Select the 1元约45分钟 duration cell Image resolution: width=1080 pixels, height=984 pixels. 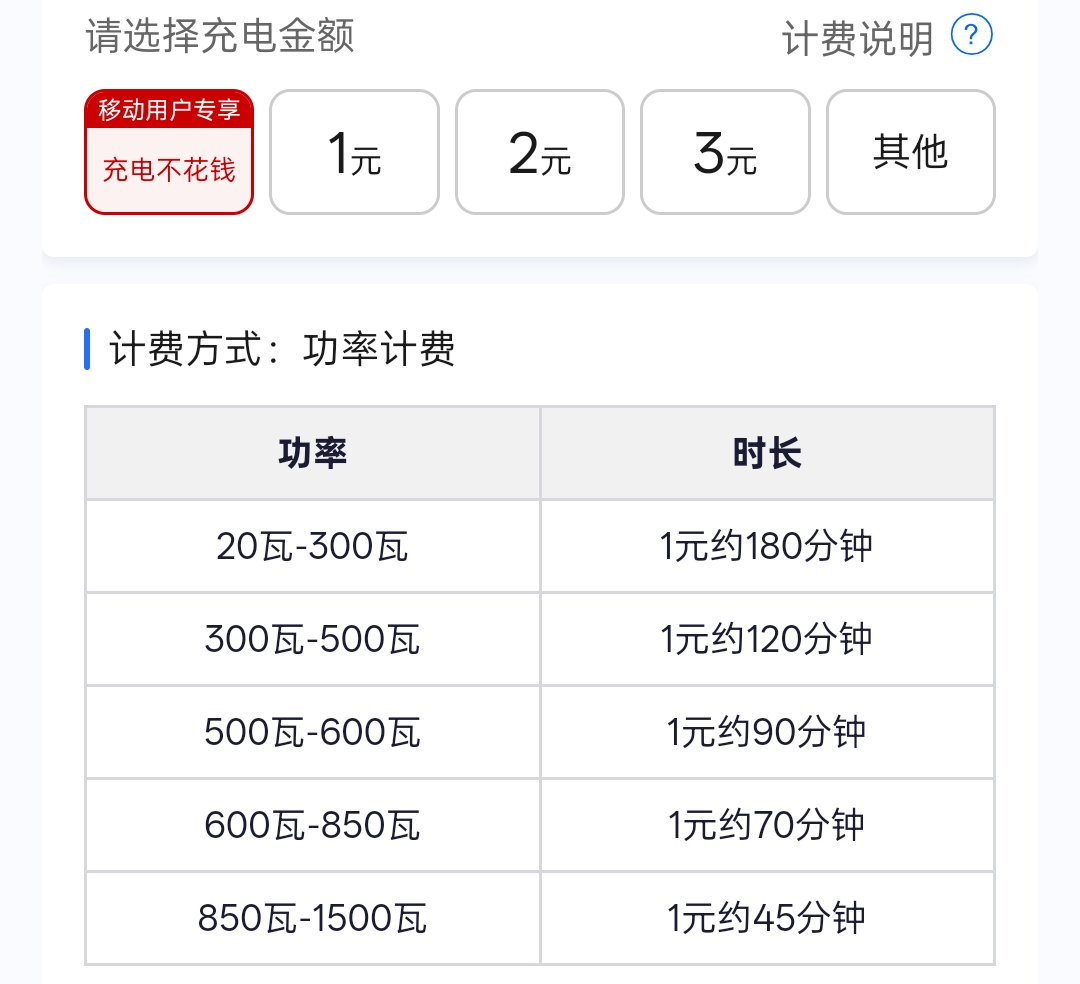tap(767, 917)
